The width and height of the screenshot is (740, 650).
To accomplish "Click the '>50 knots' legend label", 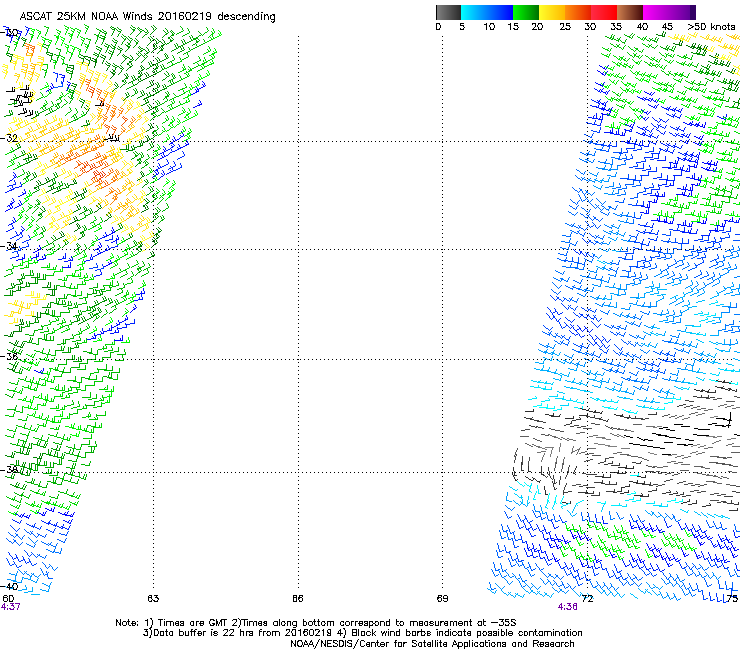I will pos(711,26).
